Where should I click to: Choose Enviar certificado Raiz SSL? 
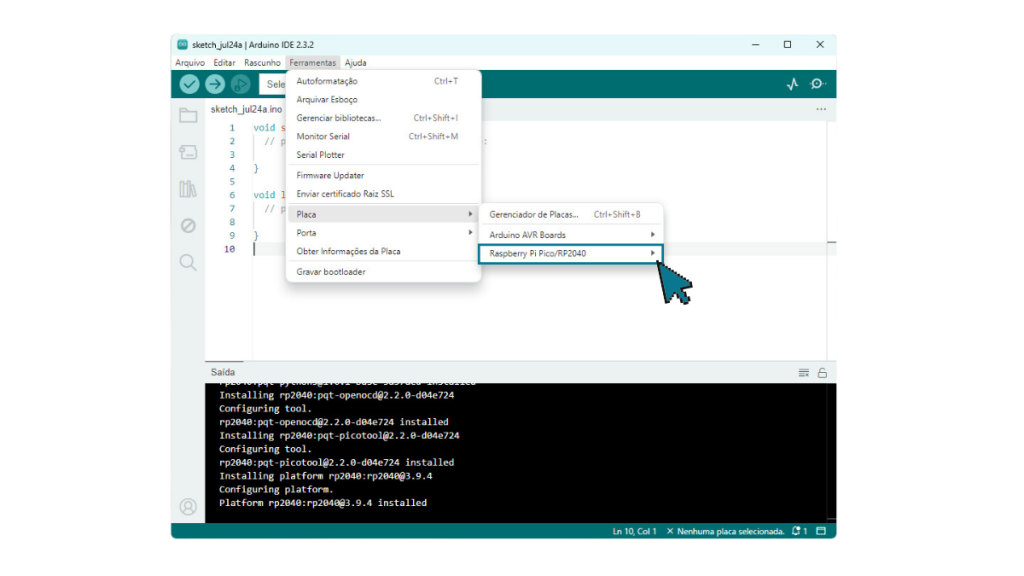(383, 193)
